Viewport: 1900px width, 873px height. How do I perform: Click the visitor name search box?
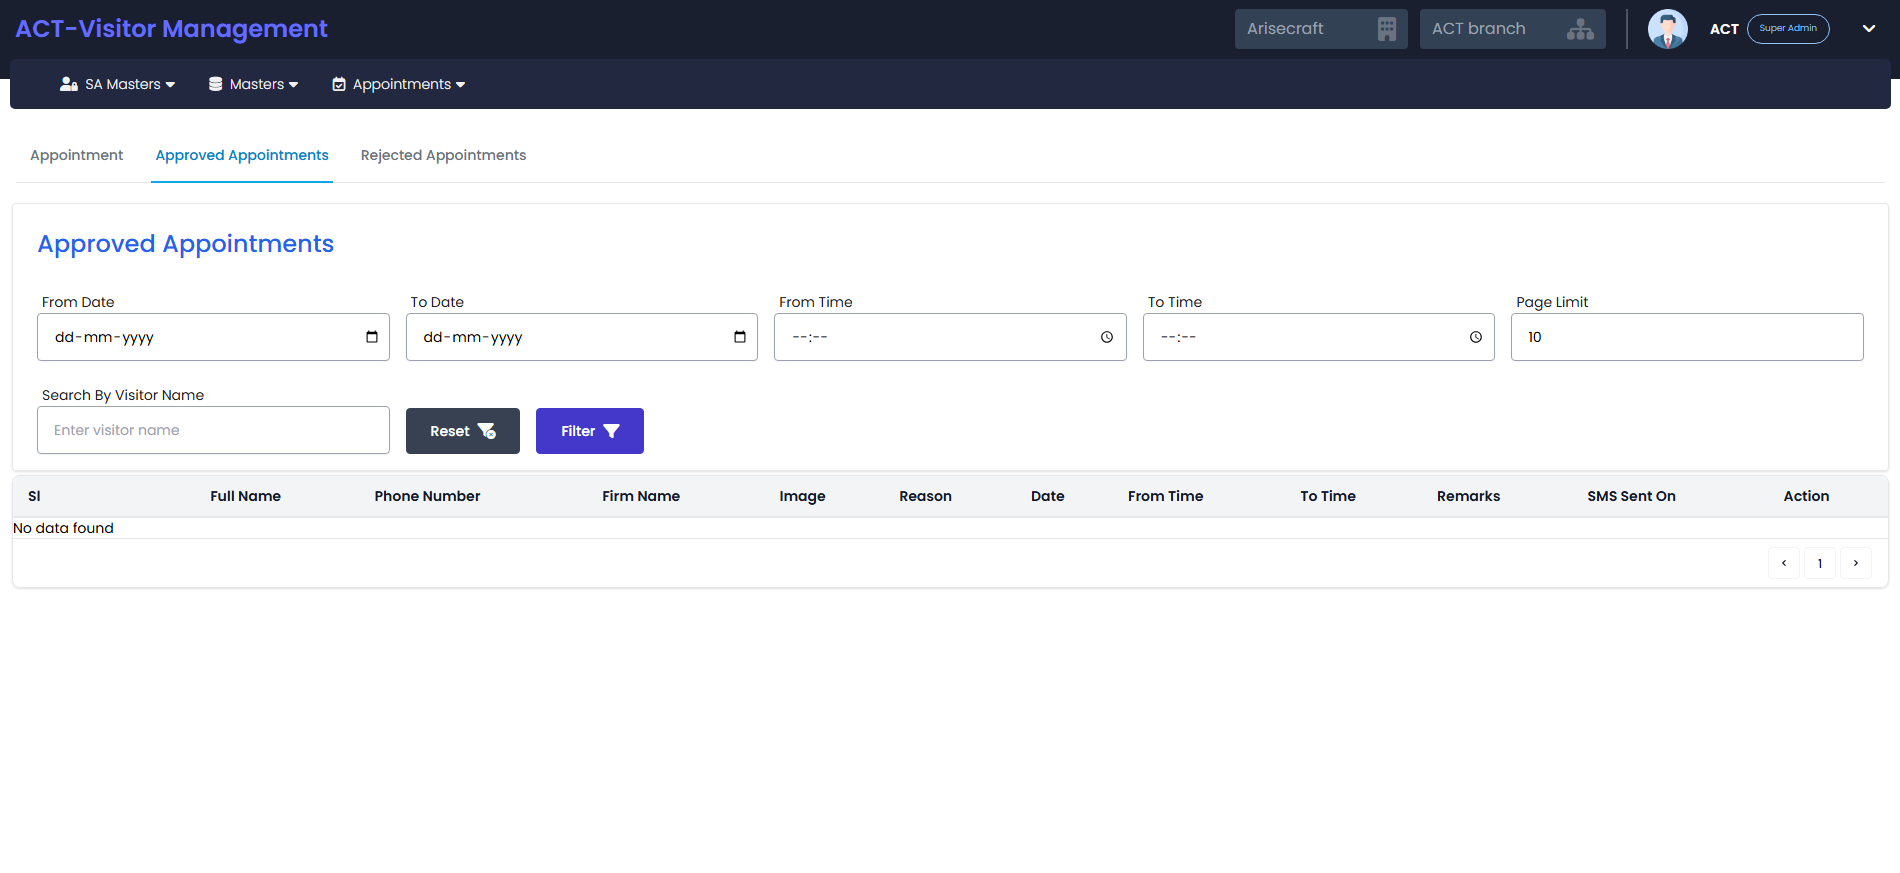coord(213,430)
